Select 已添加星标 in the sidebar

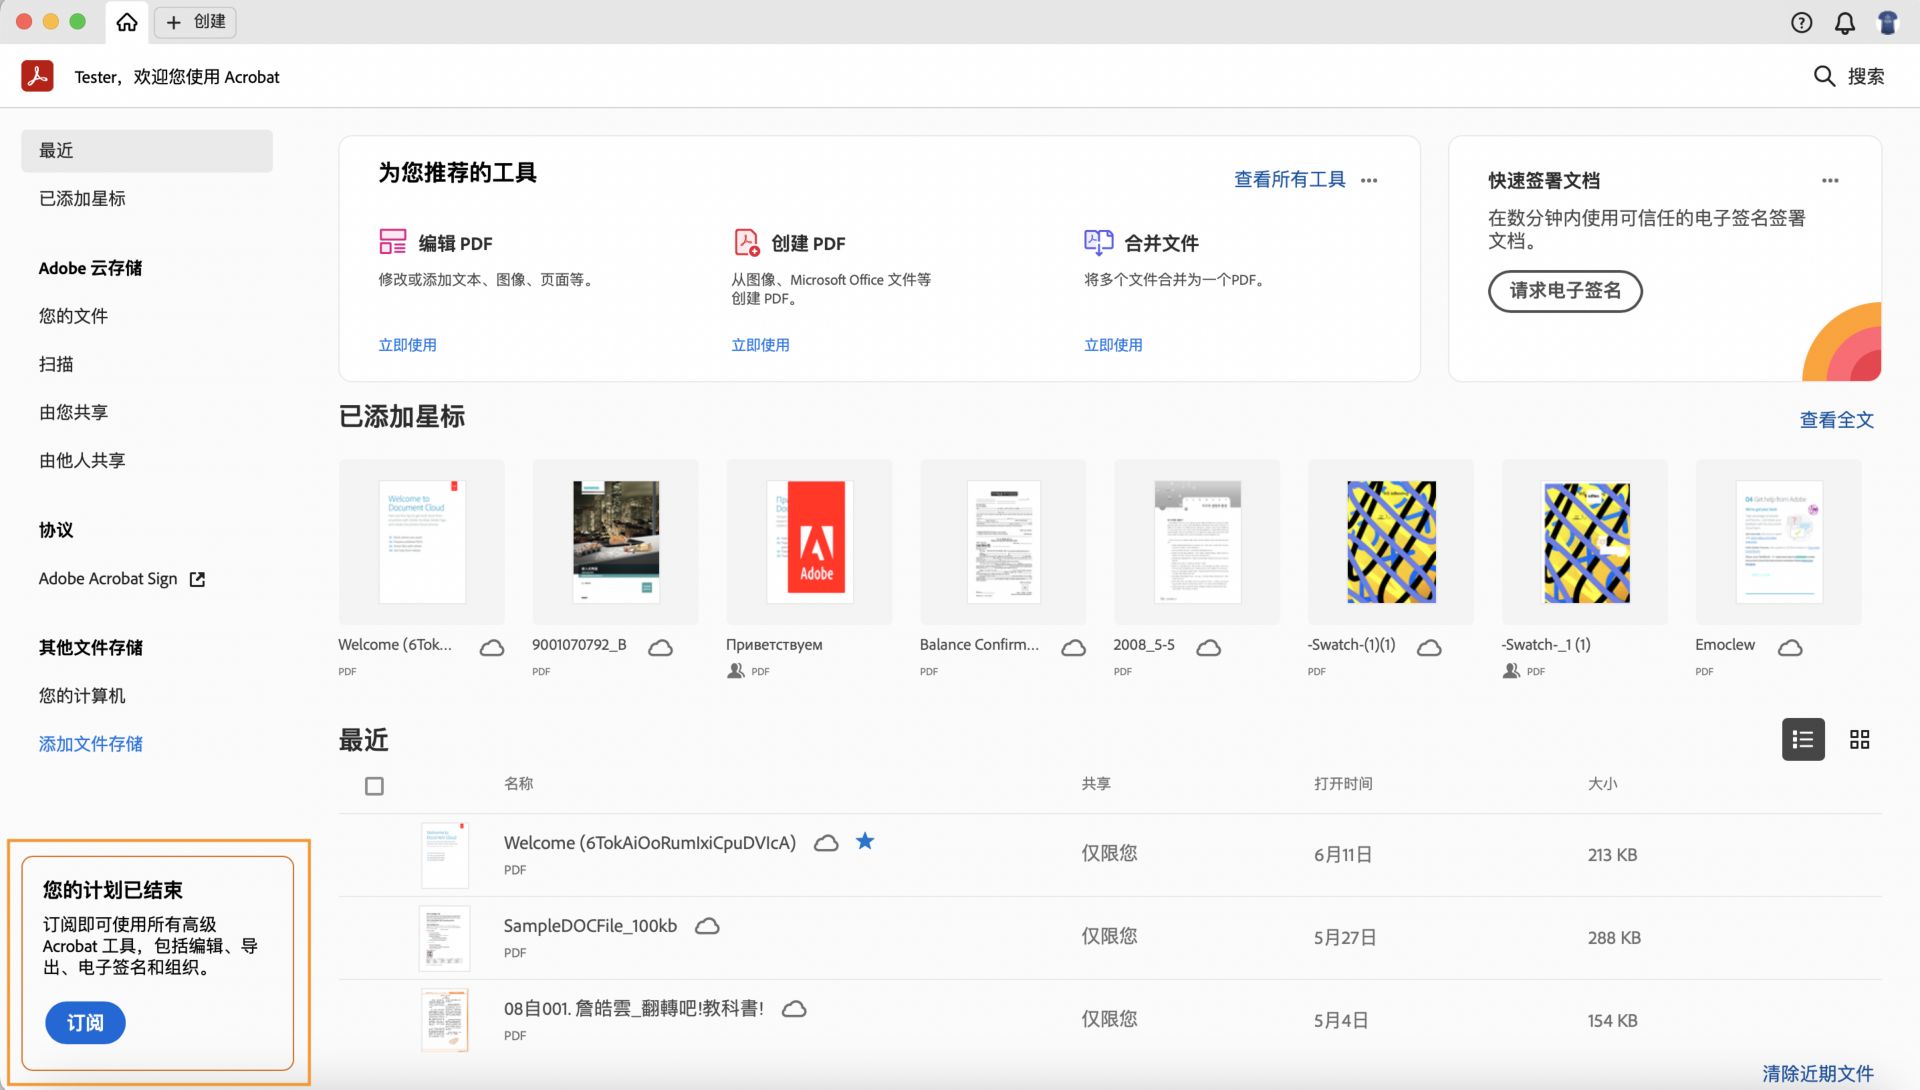(82, 198)
